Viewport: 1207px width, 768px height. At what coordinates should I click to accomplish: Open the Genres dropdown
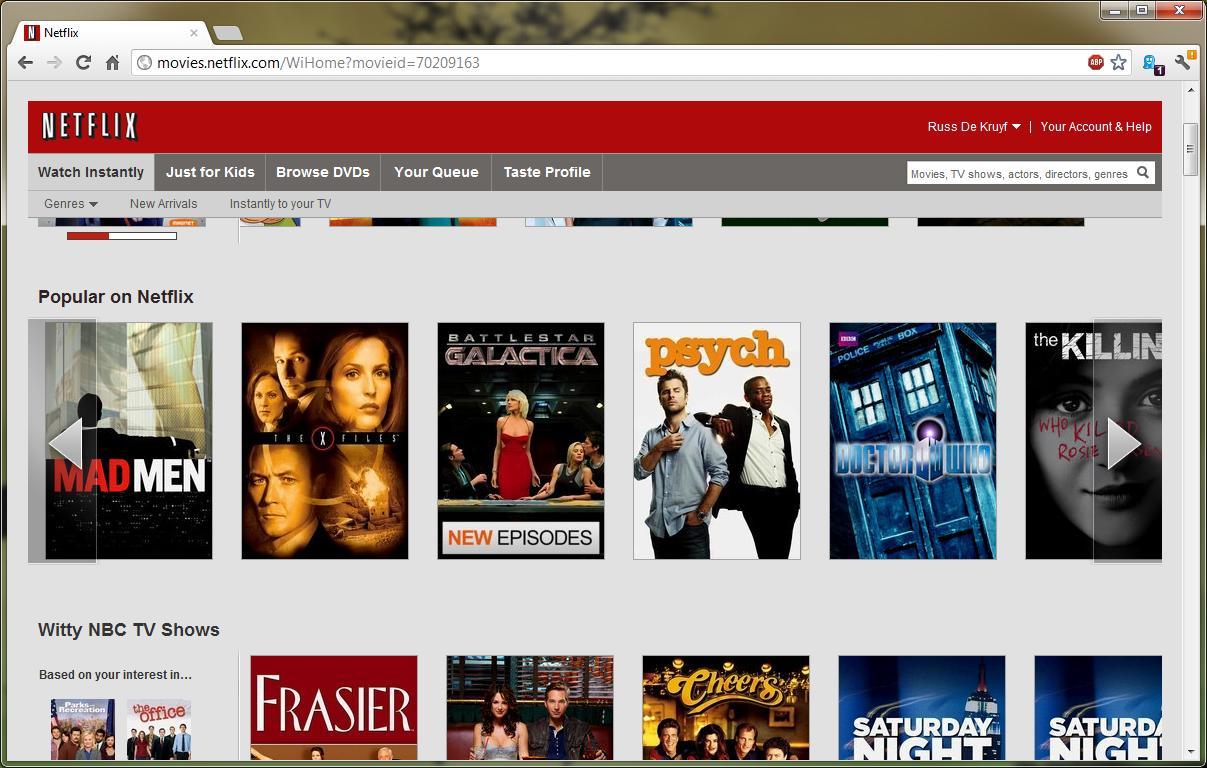coord(70,203)
